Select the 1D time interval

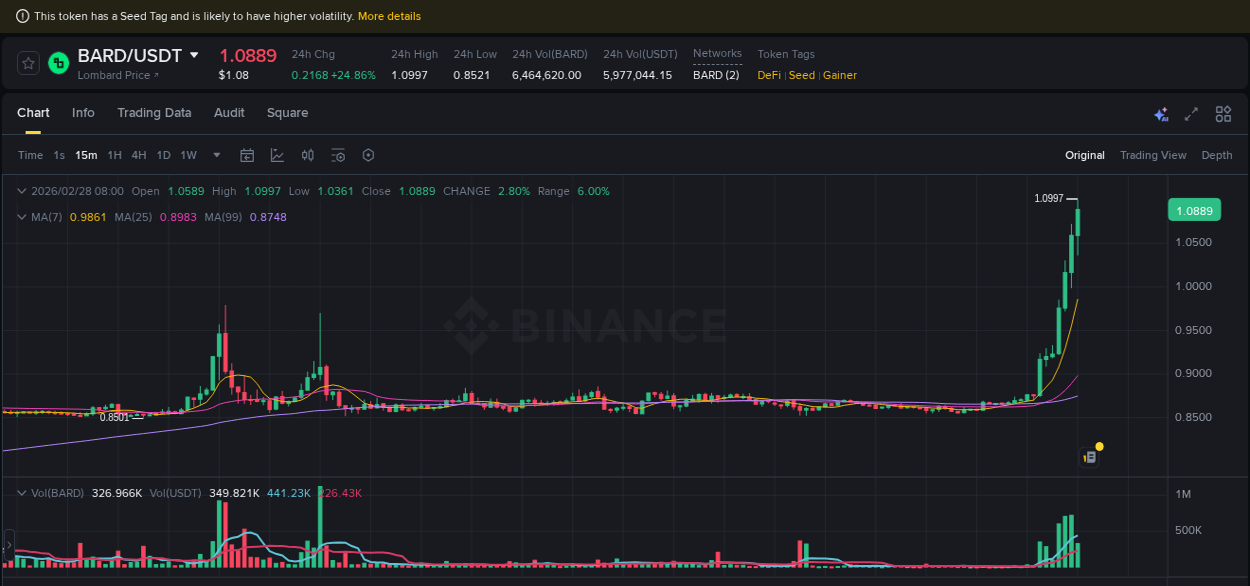[163, 155]
